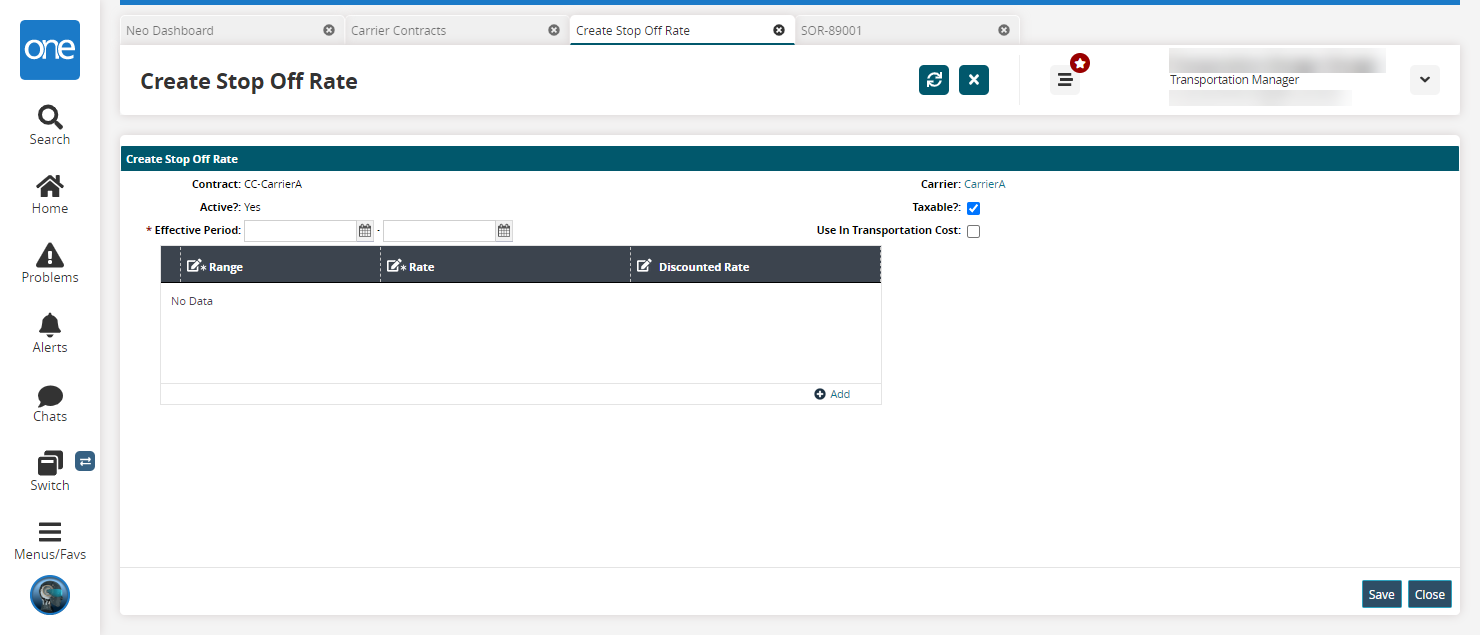Click the CC-CarrierA contract value
Image resolution: width=1480 pixels, height=635 pixels.
coord(273,184)
